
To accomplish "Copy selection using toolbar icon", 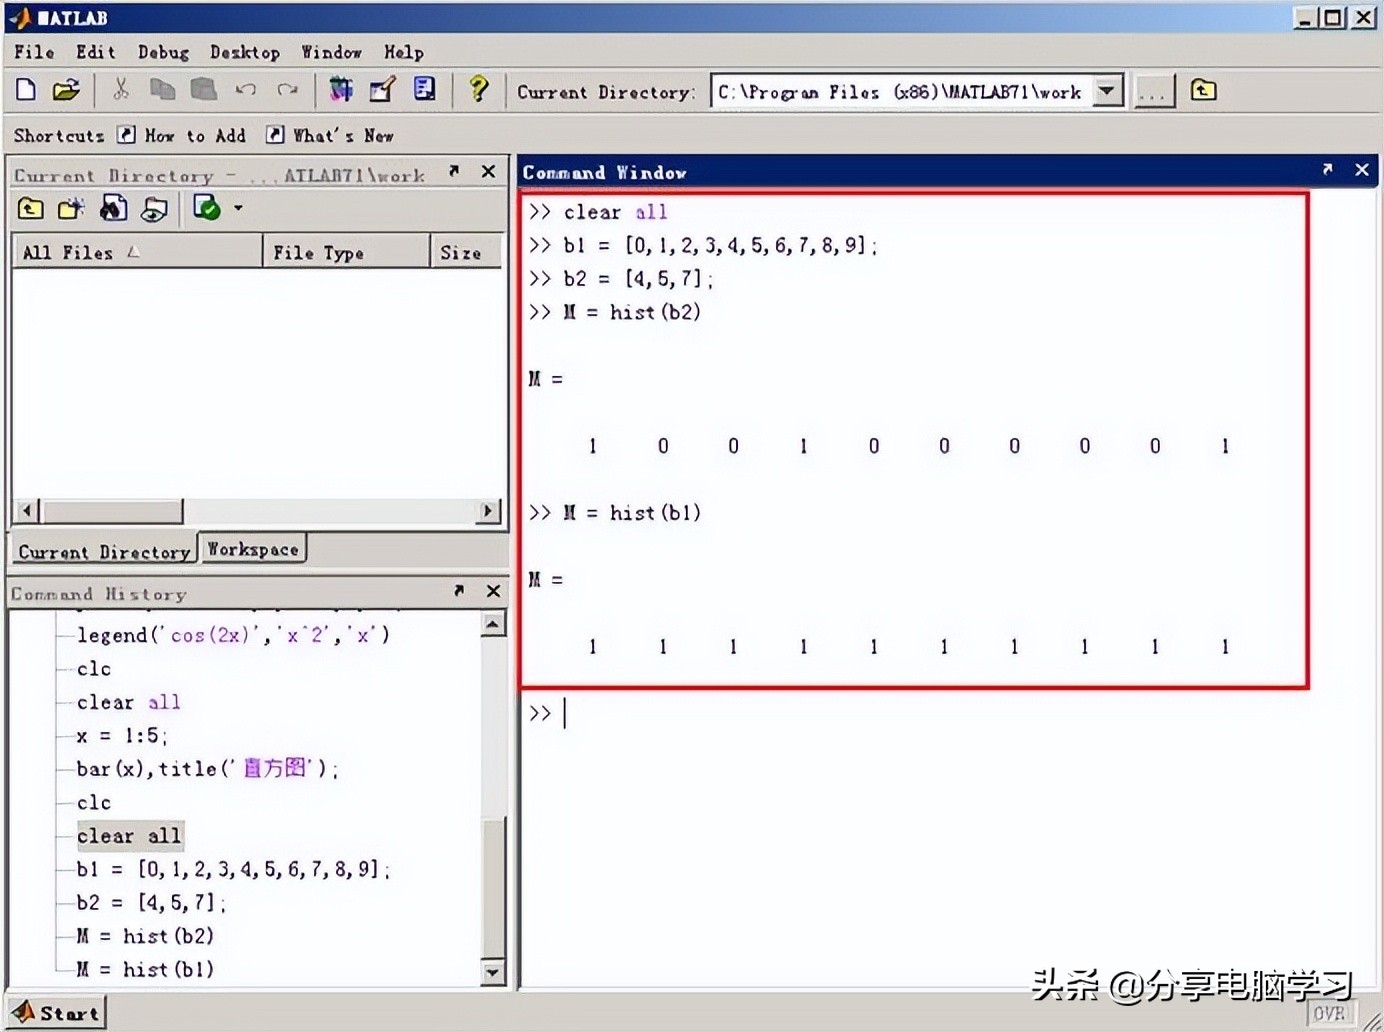I will pos(162,90).
